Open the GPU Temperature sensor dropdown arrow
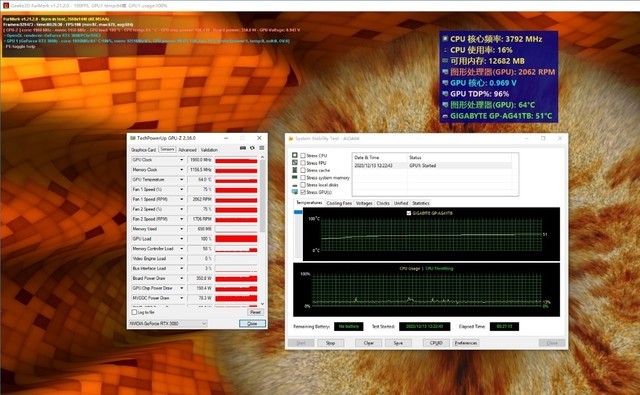640x395 pixels. point(182,180)
